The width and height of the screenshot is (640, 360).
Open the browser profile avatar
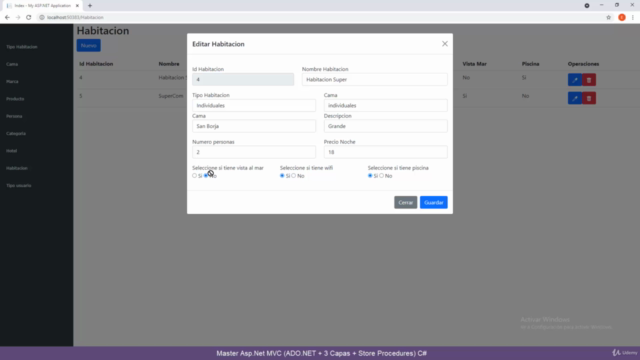[x=622, y=17]
